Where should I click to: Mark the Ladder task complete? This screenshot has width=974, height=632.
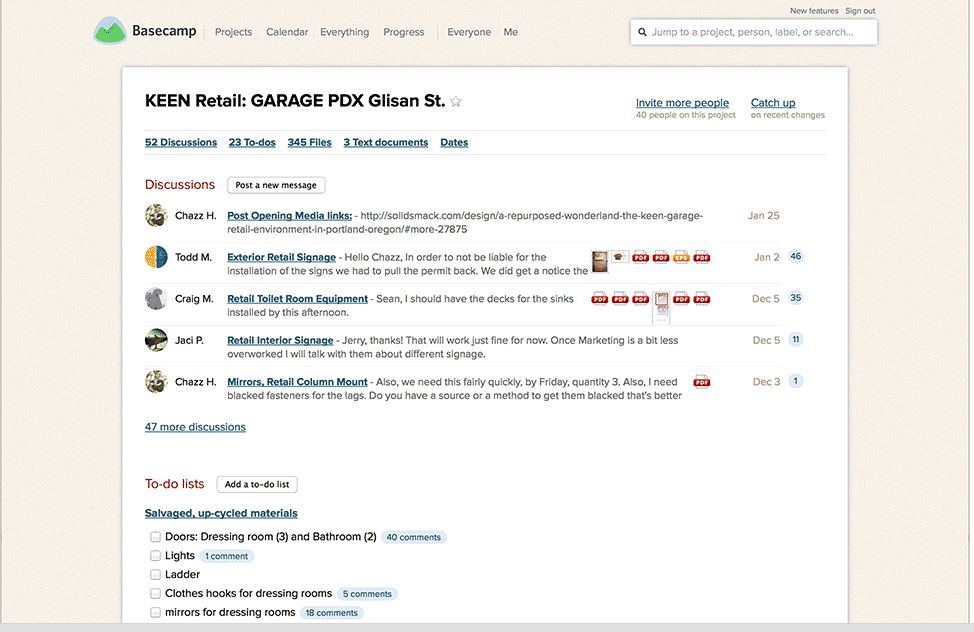tap(155, 574)
